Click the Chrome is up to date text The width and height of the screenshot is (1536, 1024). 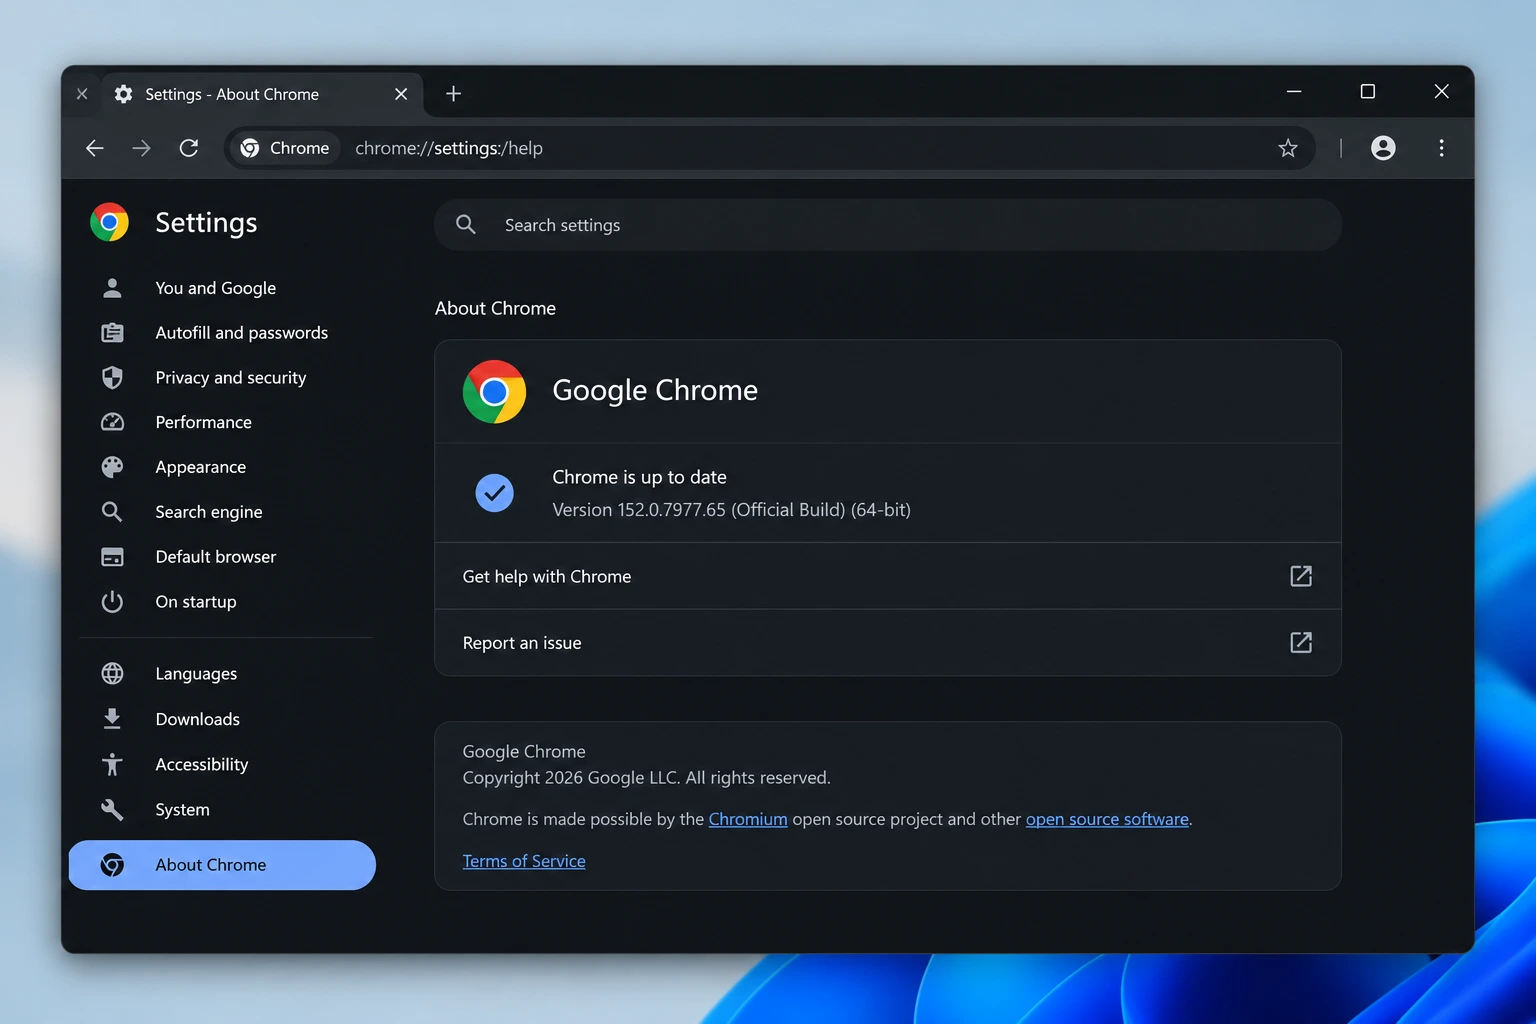pyautogui.click(x=640, y=477)
